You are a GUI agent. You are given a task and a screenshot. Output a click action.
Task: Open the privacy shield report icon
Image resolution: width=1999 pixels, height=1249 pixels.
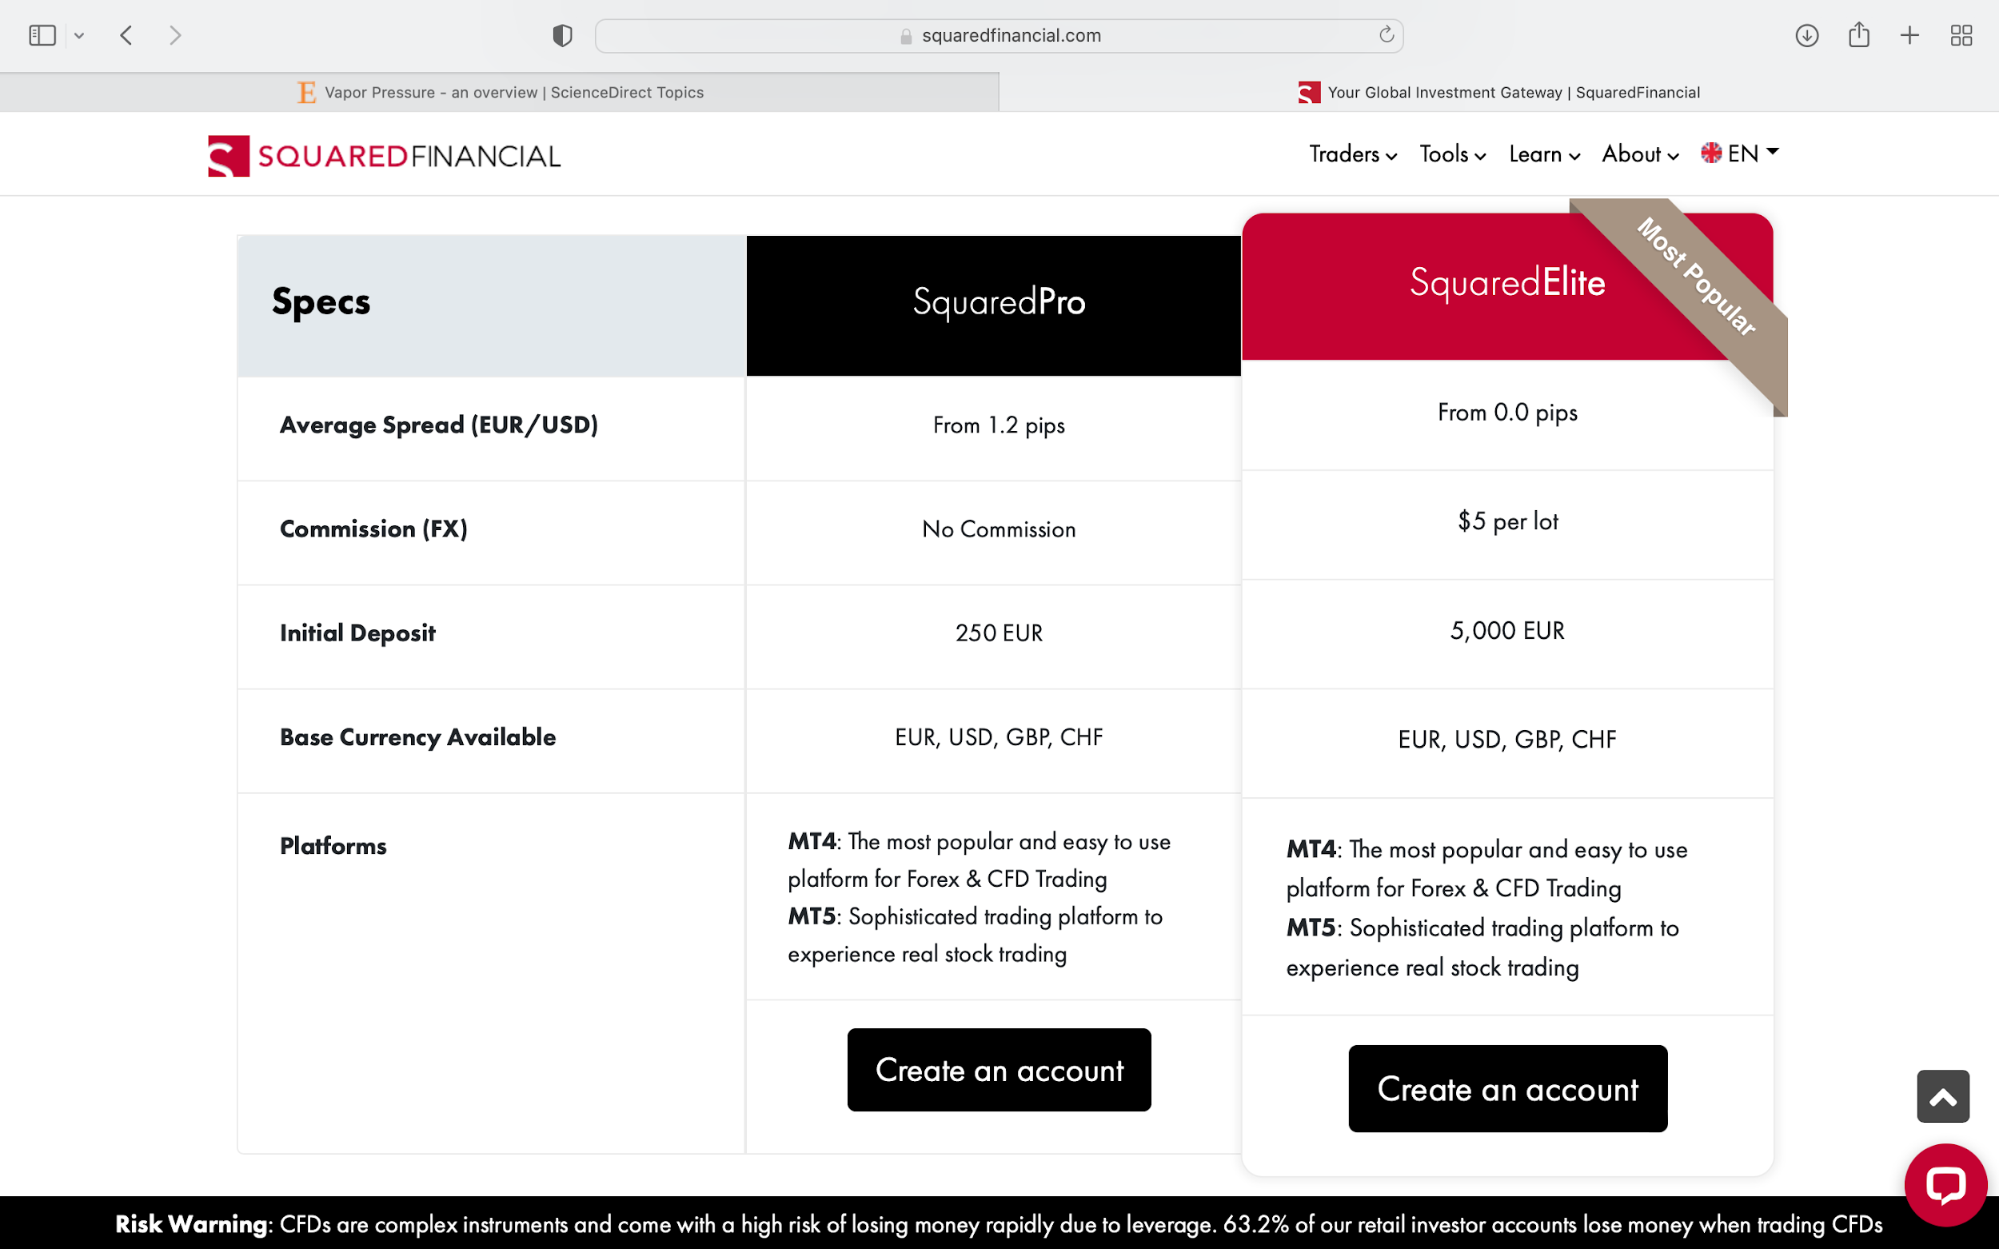[562, 35]
